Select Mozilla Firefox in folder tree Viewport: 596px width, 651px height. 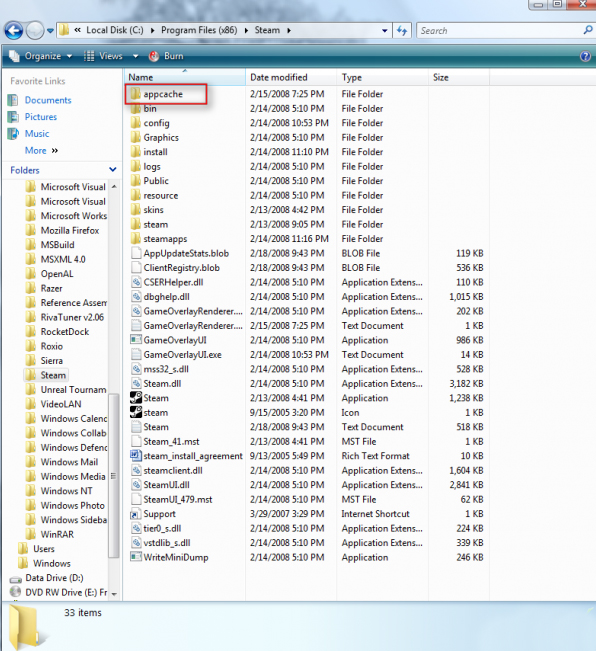click(x=62, y=230)
